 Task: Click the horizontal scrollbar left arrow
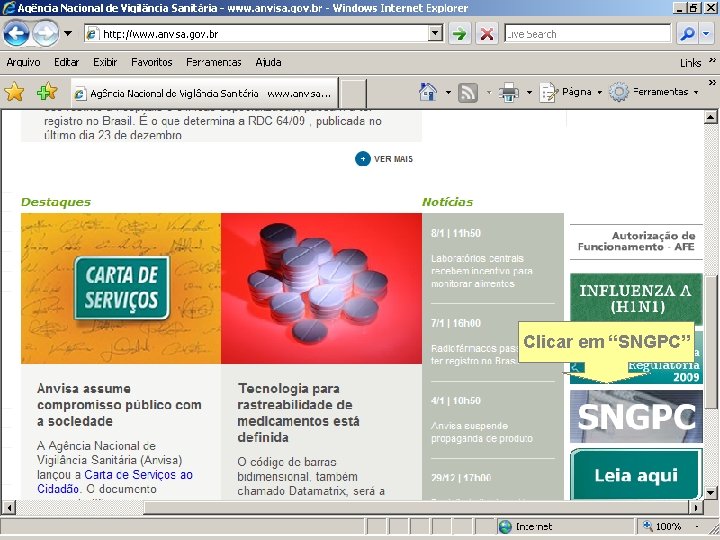click(x=9, y=507)
